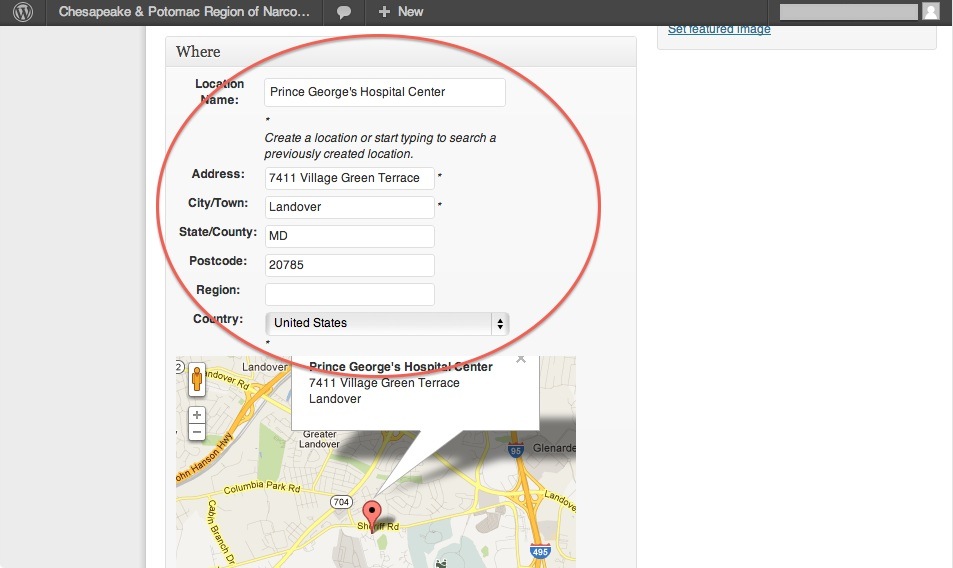Click the empty Region field
This screenshot has height=568, width=953.
[349, 295]
